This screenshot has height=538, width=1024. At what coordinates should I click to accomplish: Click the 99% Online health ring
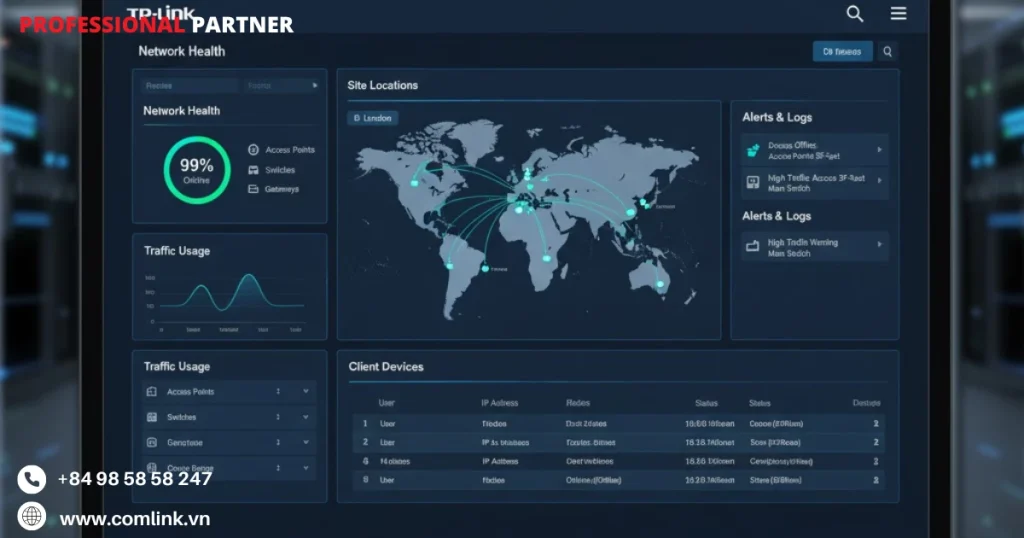(197, 170)
